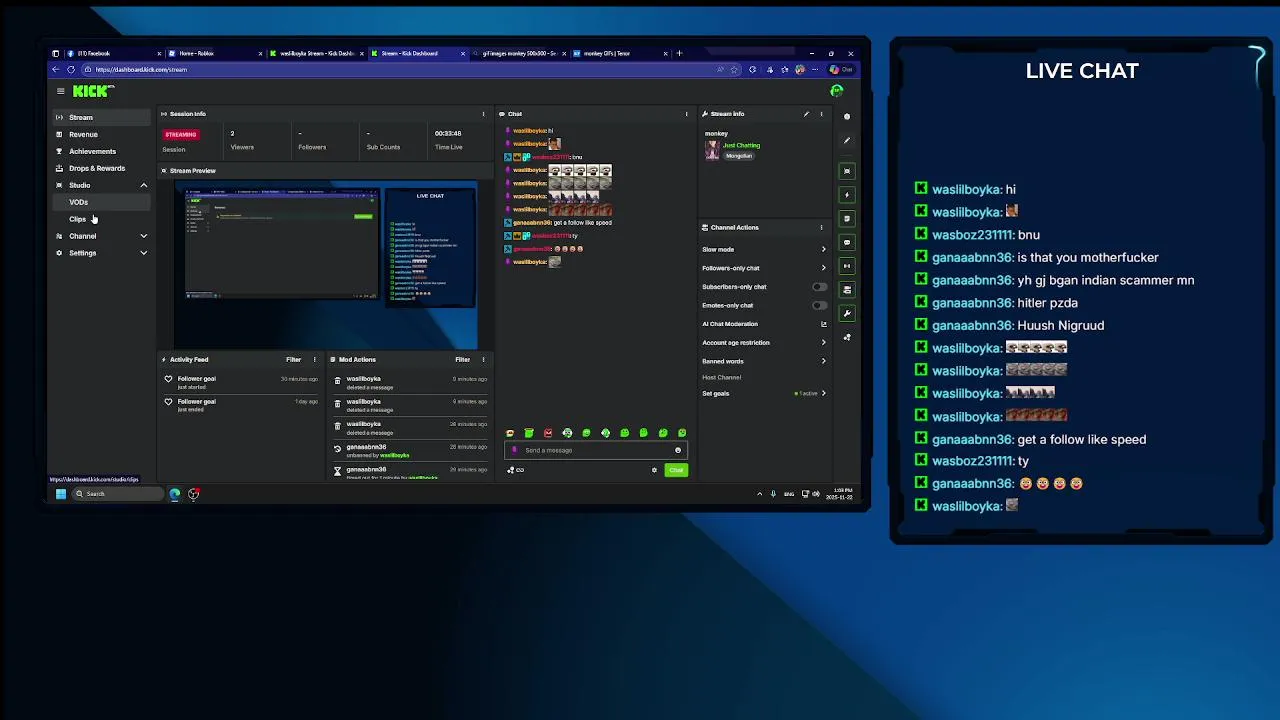Open Activity Feed three-dot menu
1280x720 pixels.
(314, 359)
